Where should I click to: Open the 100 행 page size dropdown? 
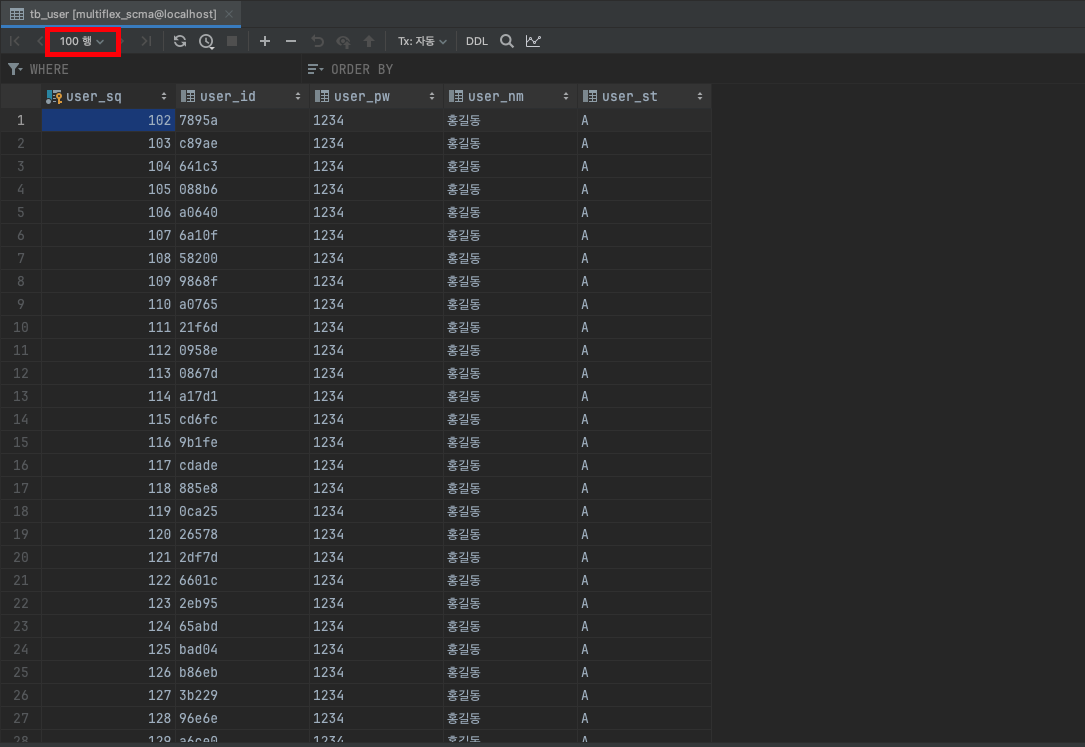(82, 42)
